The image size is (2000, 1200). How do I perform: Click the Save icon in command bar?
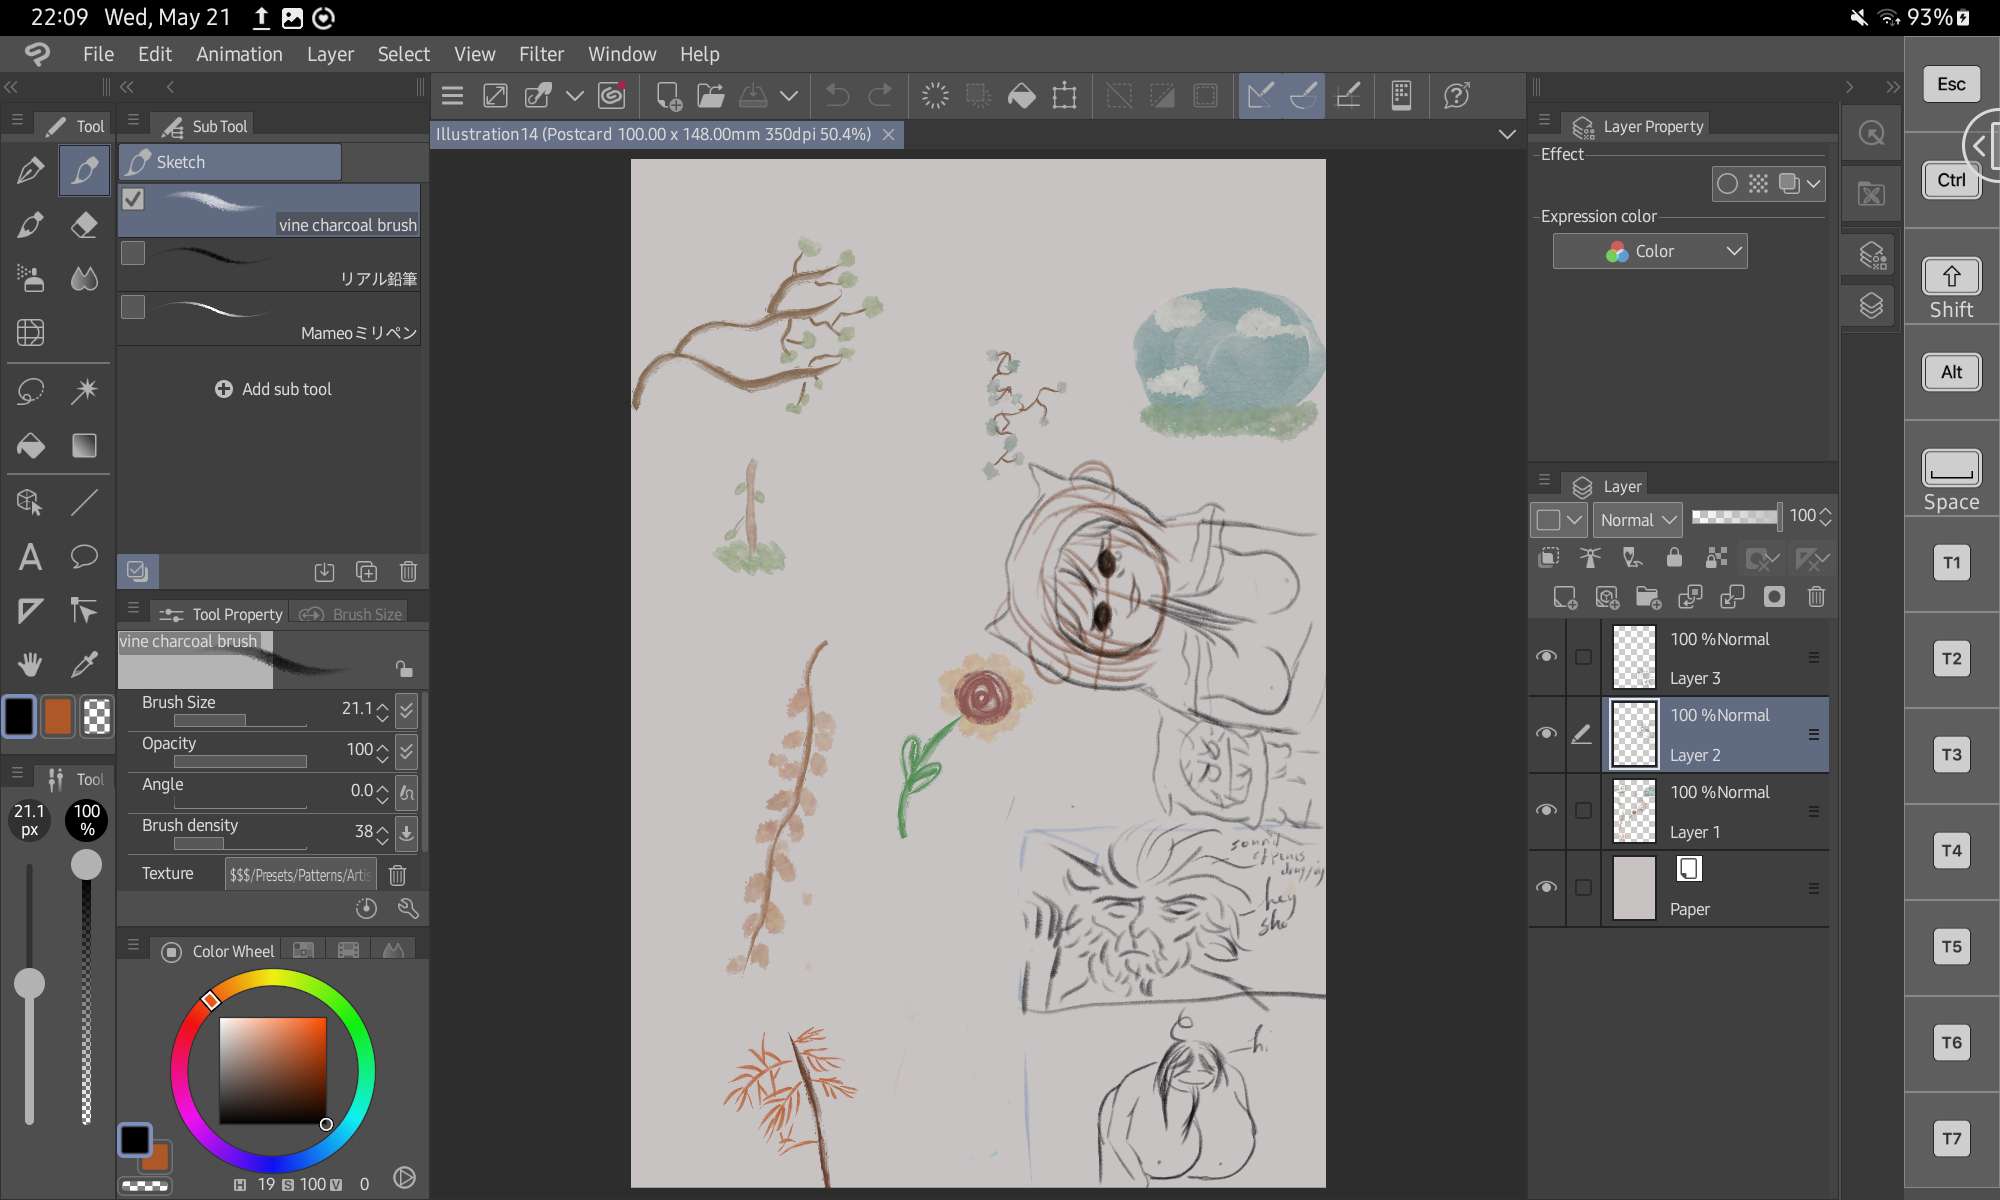pos(753,96)
